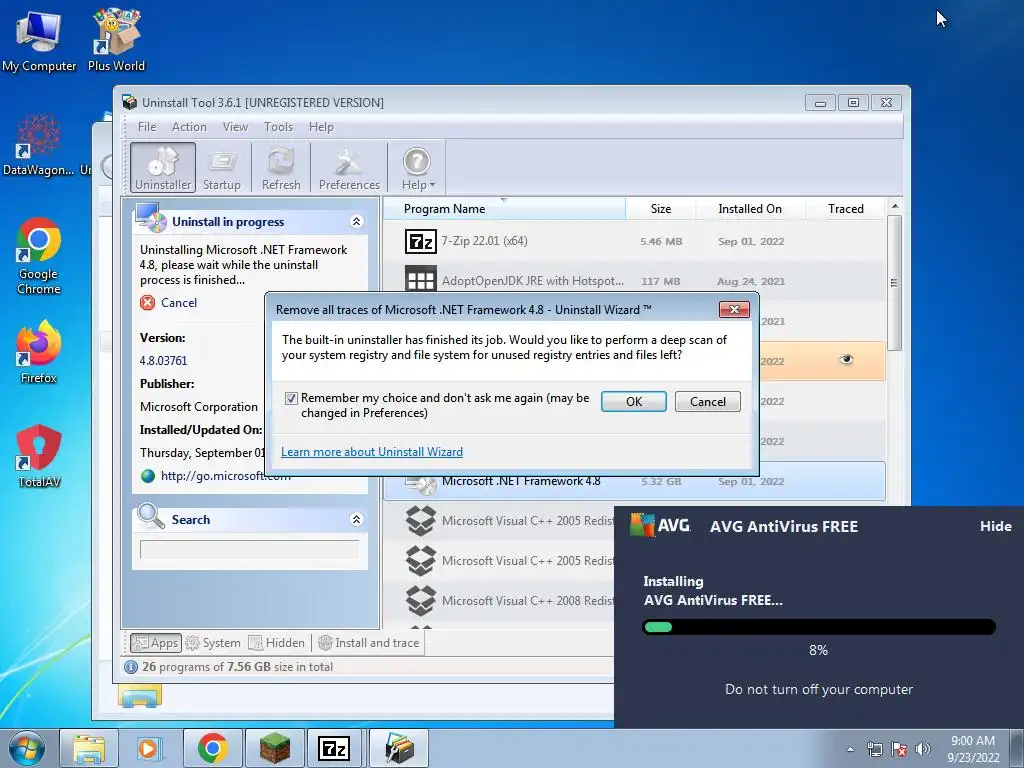
Task: Click the Refresh toolbar icon
Action: tap(281, 168)
